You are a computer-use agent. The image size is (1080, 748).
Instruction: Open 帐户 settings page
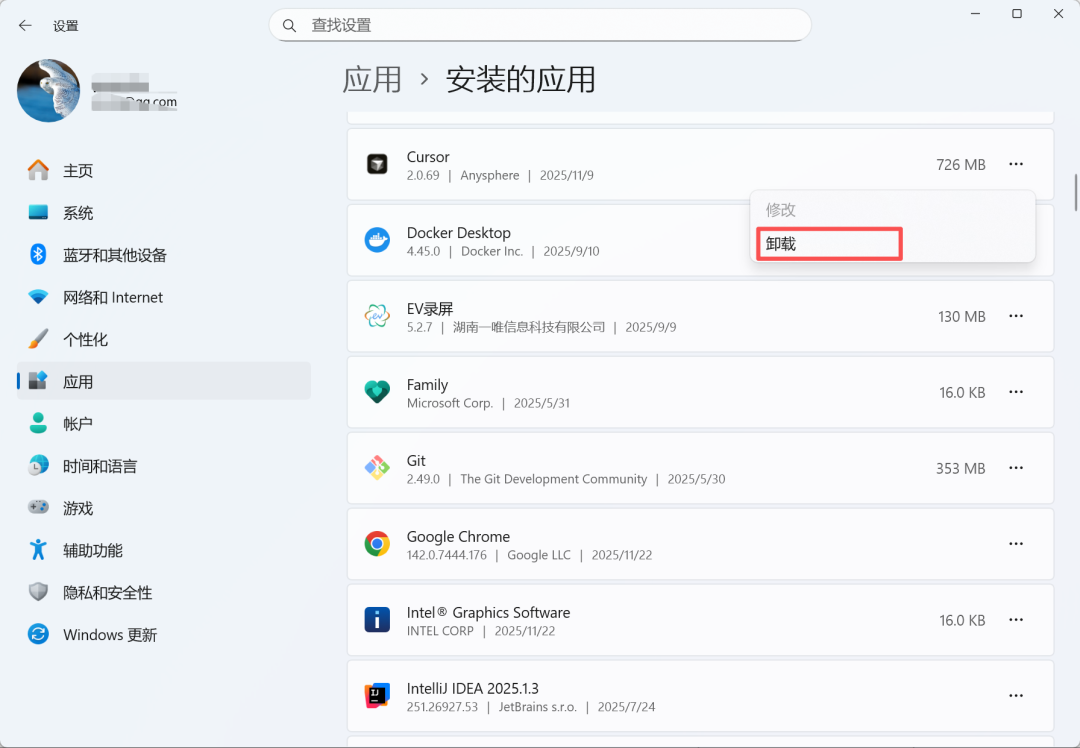pyautogui.click(x=164, y=424)
